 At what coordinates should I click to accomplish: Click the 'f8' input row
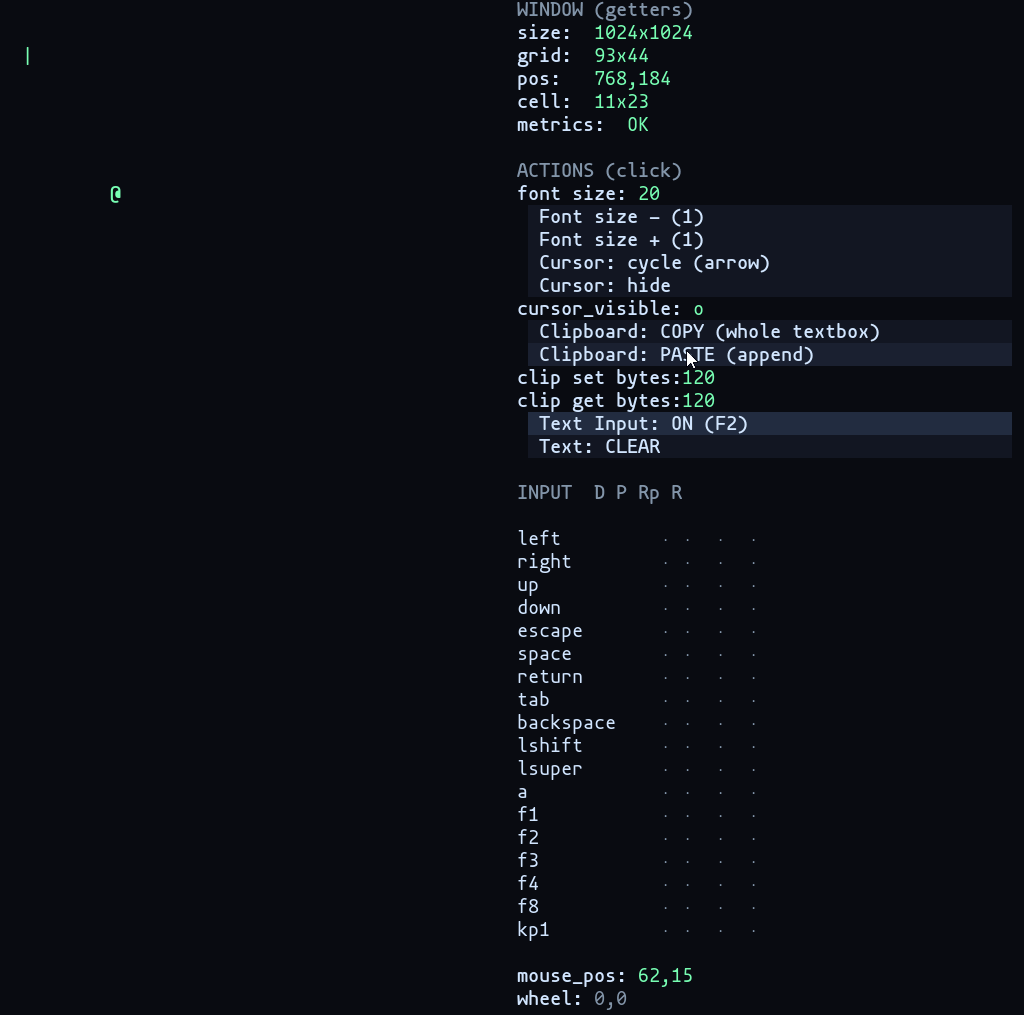point(637,907)
